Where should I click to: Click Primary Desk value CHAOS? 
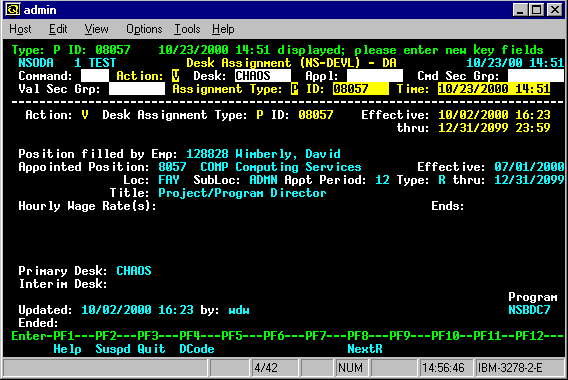(134, 271)
